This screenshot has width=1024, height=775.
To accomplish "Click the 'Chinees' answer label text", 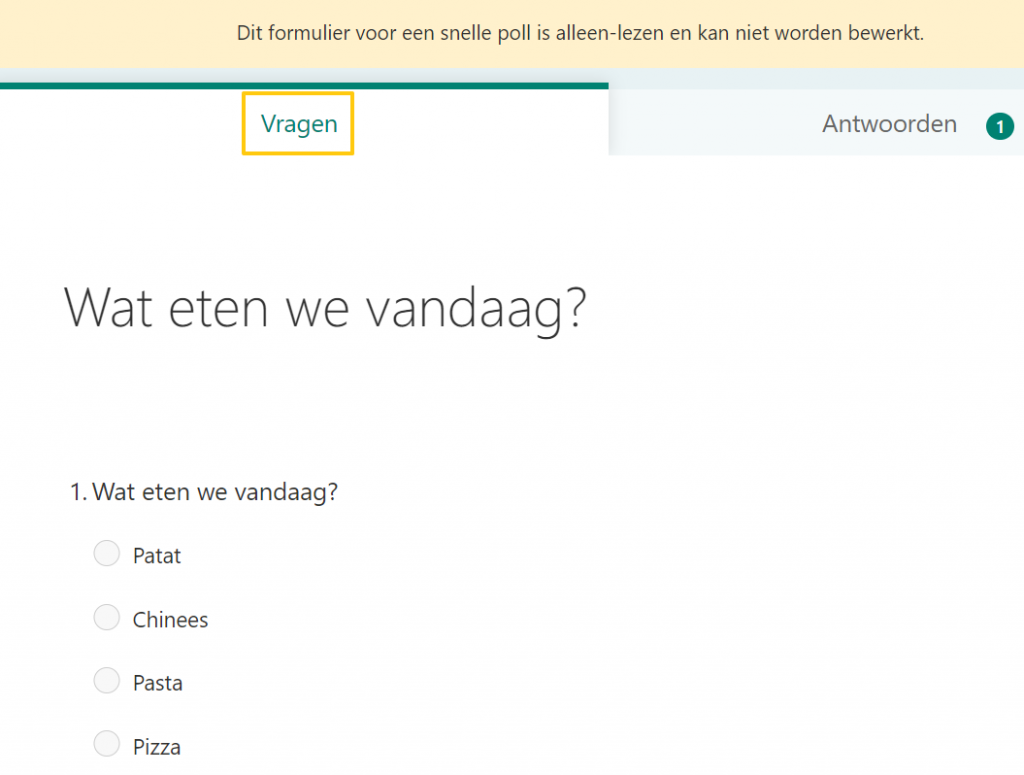I will click(170, 620).
